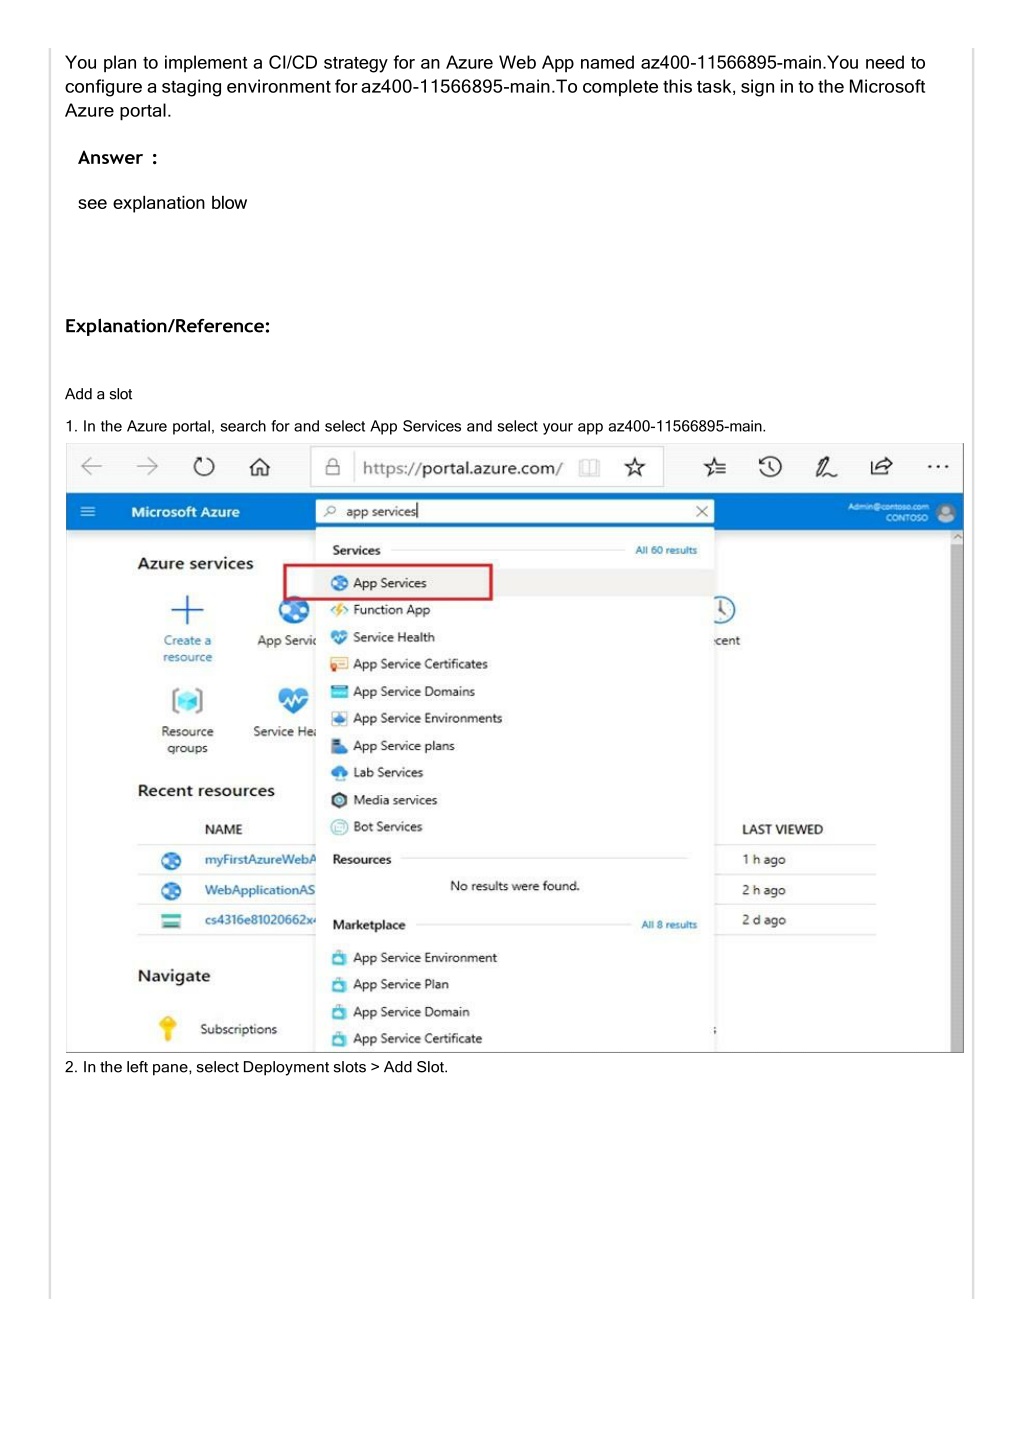Click the app services search field

(514, 511)
